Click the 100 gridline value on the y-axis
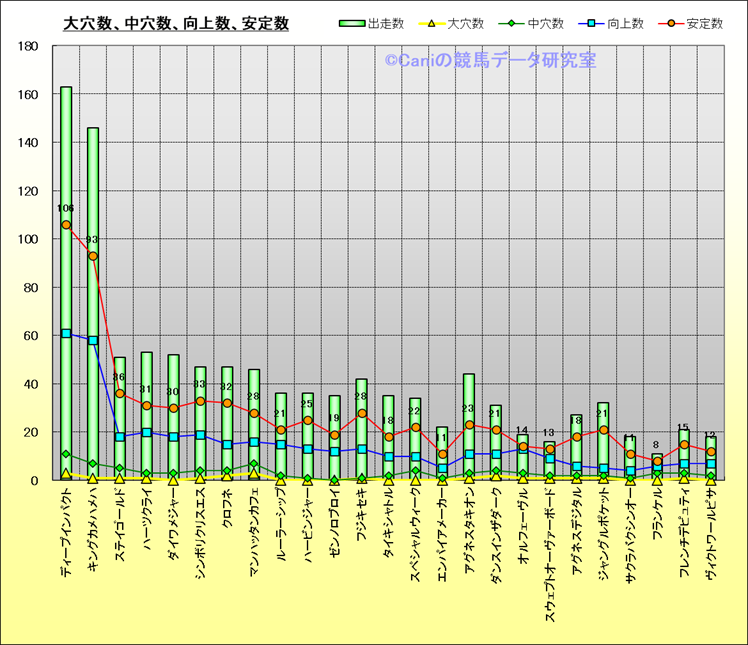Screen dimensions: 748x645 [x=28, y=239]
